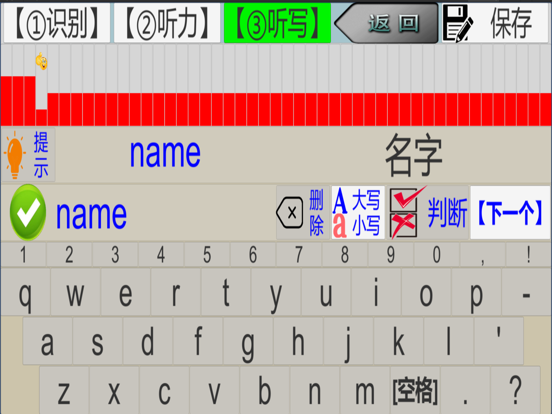
Task: Tap letter key c
Action: 164,390
